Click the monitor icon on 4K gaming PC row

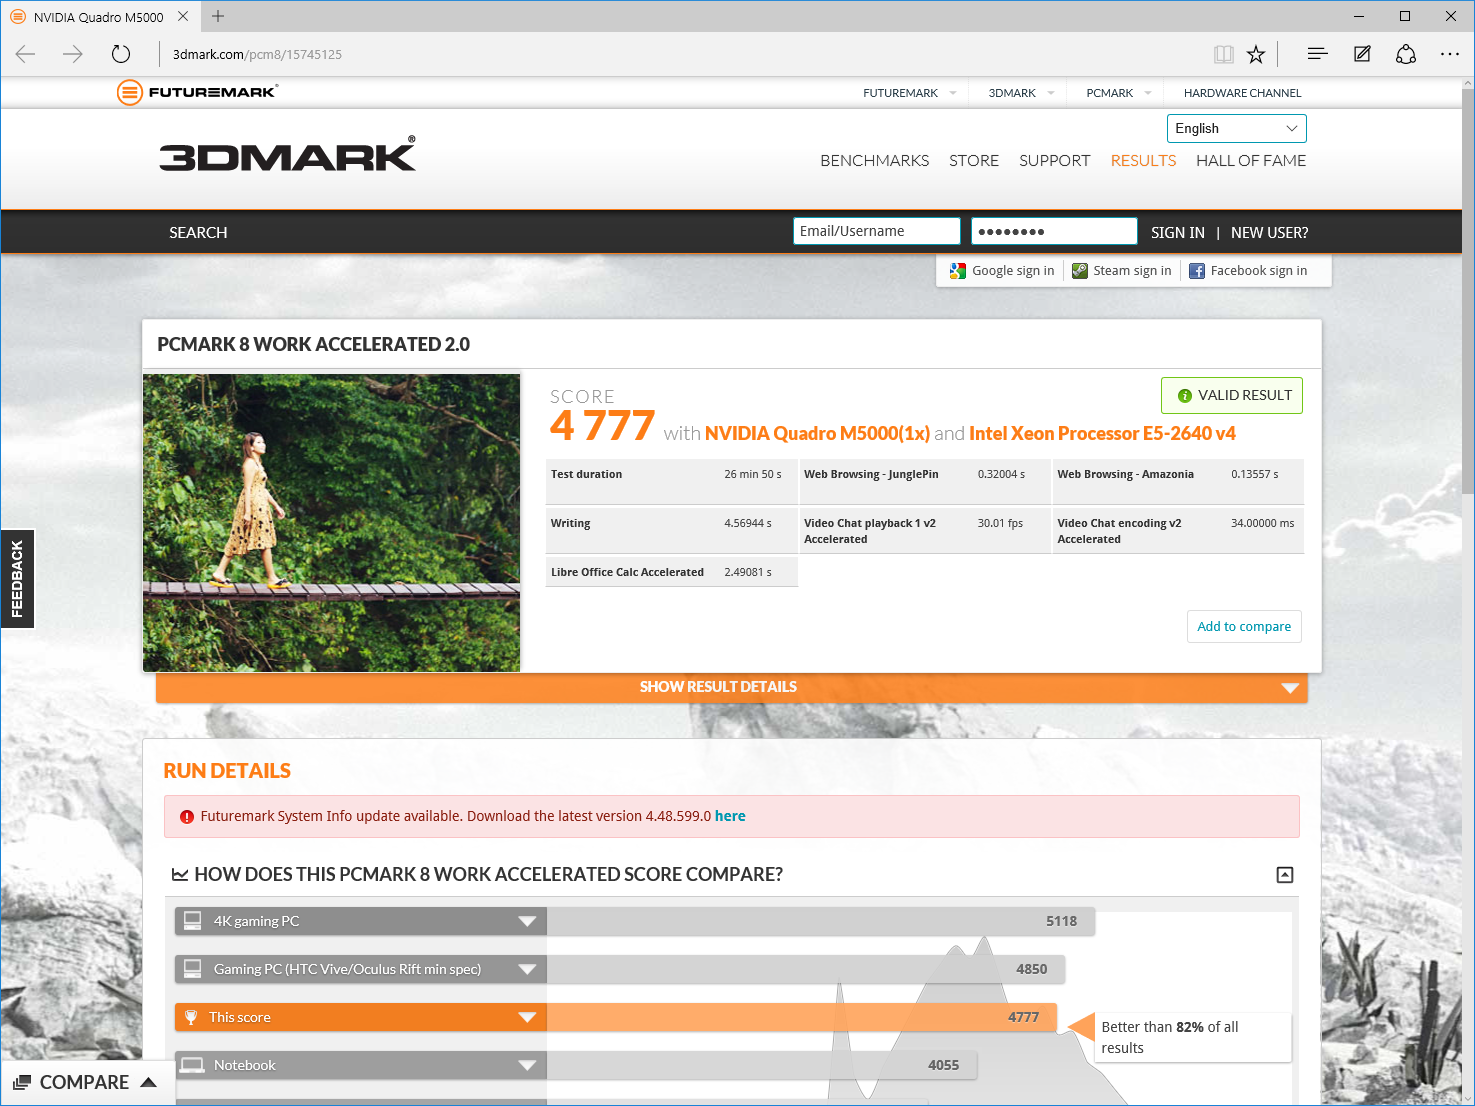(192, 921)
